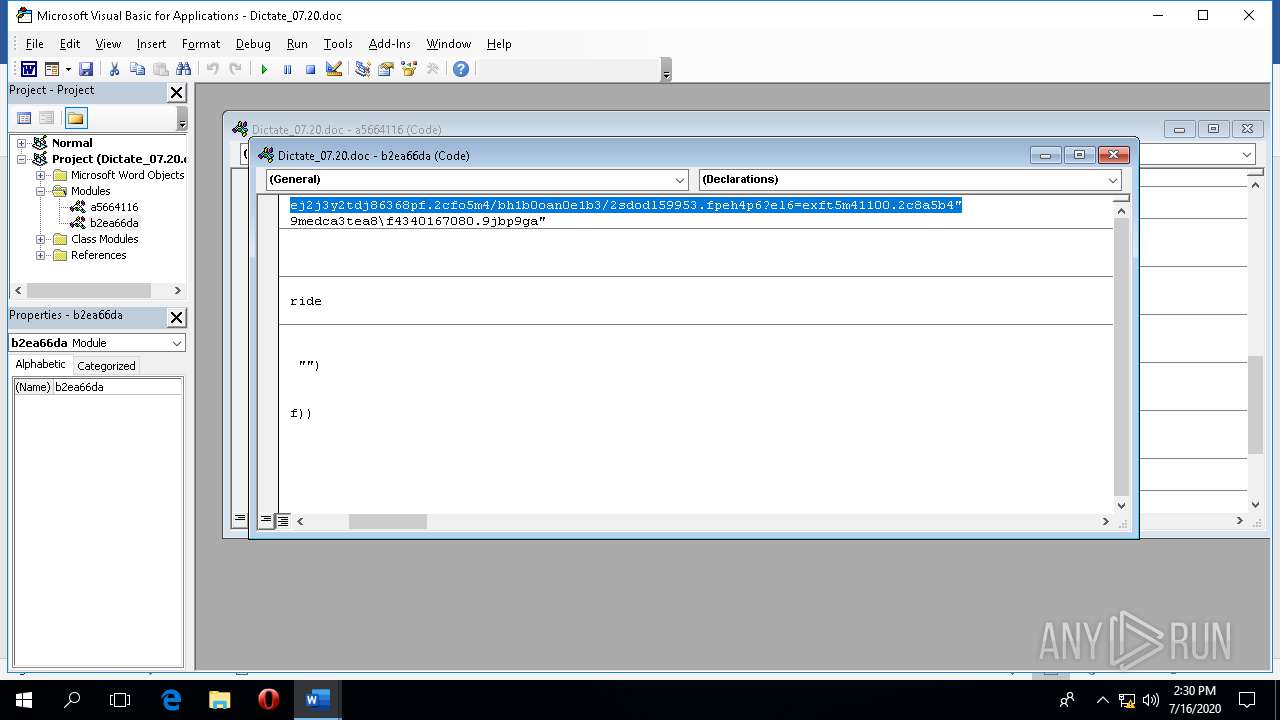Open the Debug menu
Viewport: 1280px width, 720px height.
click(x=253, y=44)
